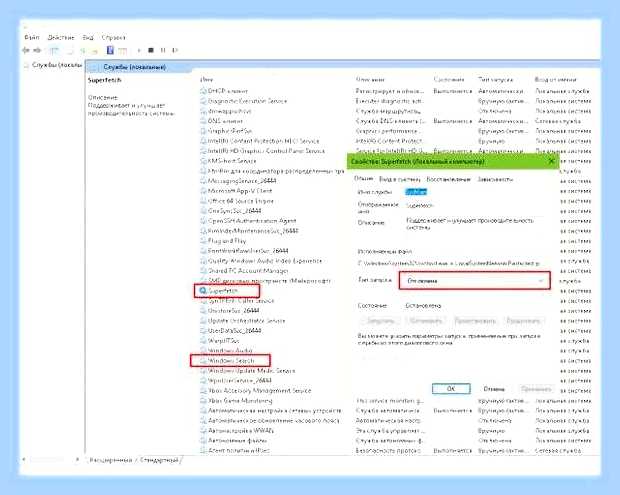Click the icon beside KMS-host Service

203,161
